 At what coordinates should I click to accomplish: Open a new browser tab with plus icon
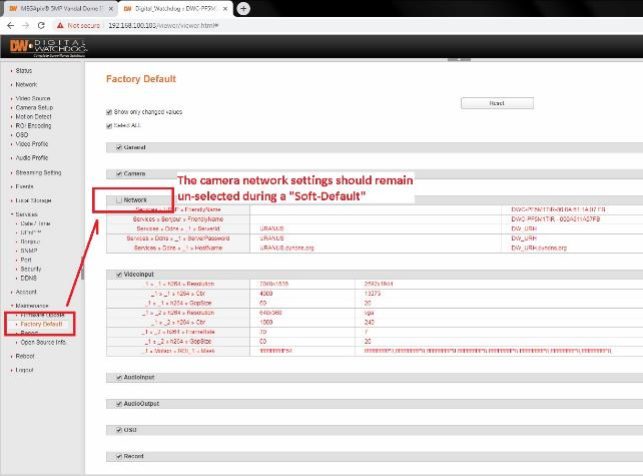point(243,8)
